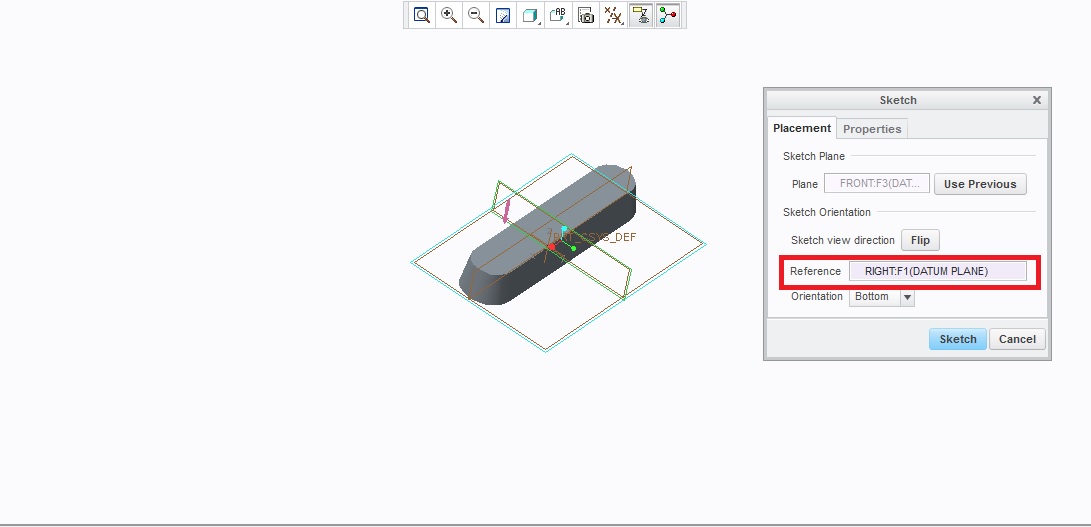Click the Use Previous button
The width and height of the screenshot is (1091, 527).
pos(980,184)
